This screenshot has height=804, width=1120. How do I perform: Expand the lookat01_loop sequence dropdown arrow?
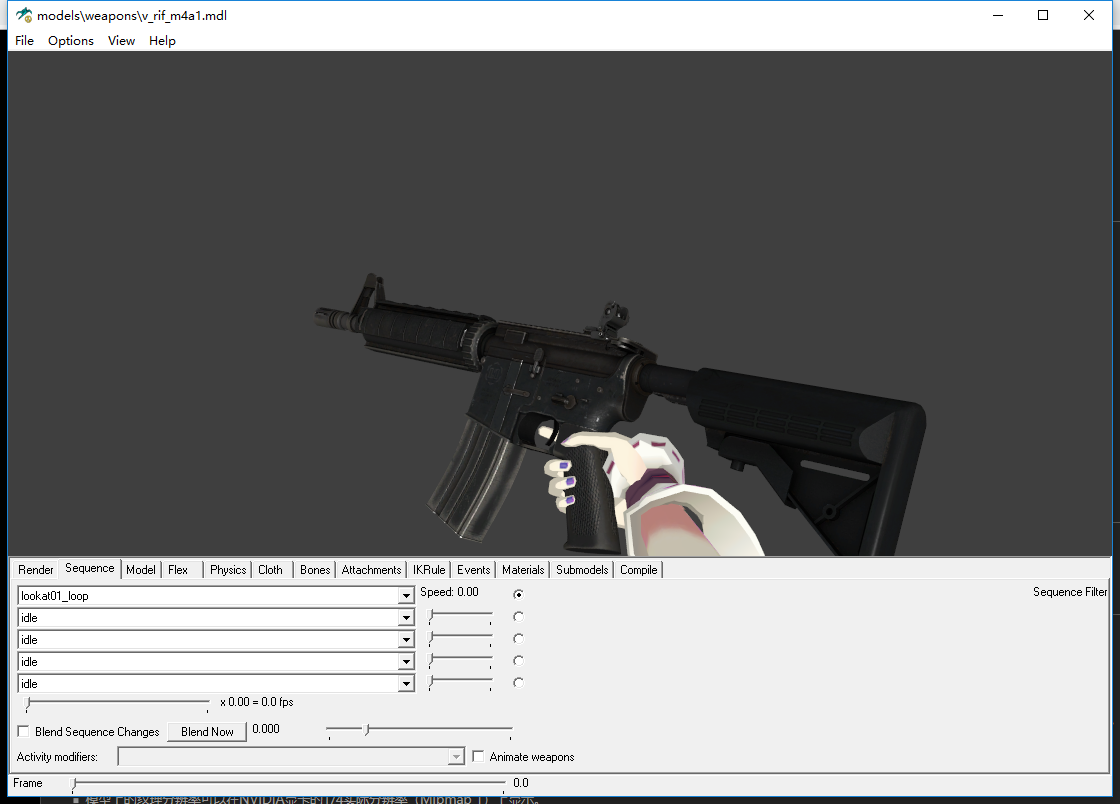pyautogui.click(x=406, y=596)
